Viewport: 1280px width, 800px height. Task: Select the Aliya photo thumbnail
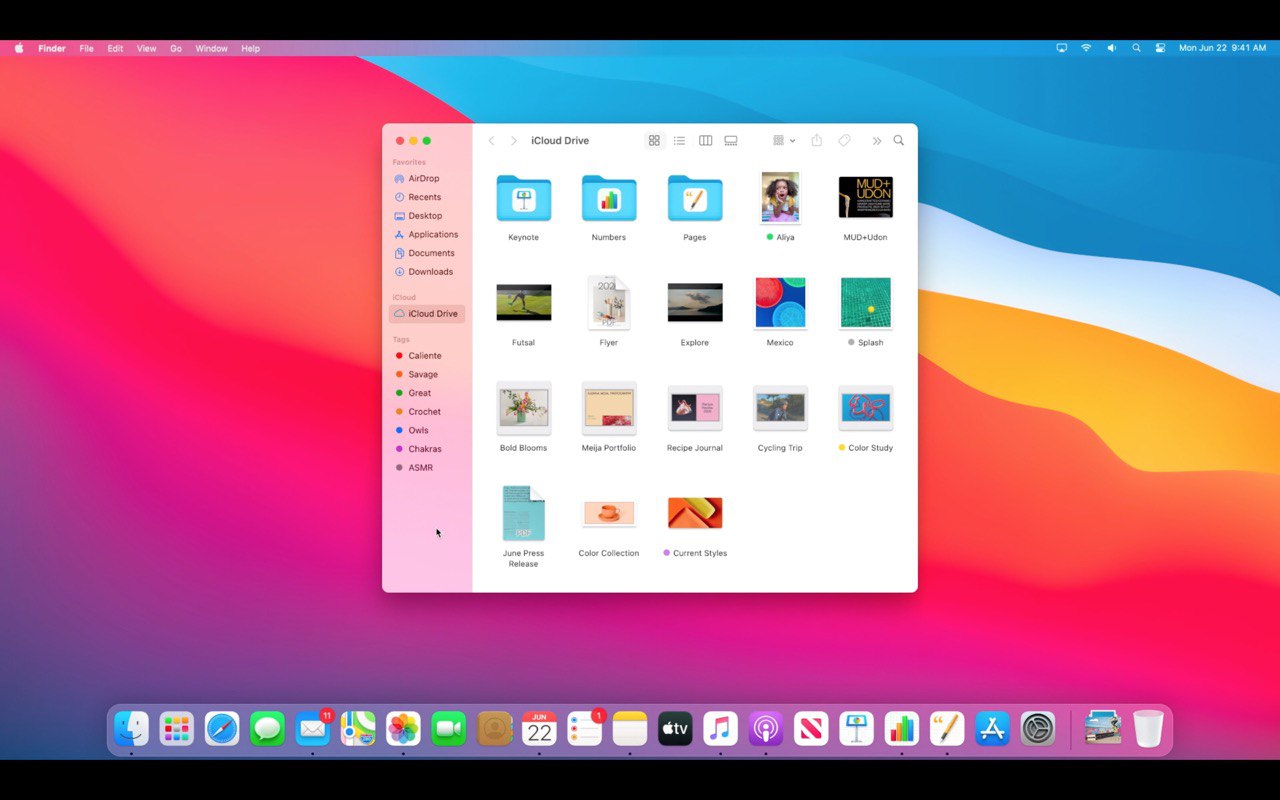[780, 197]
